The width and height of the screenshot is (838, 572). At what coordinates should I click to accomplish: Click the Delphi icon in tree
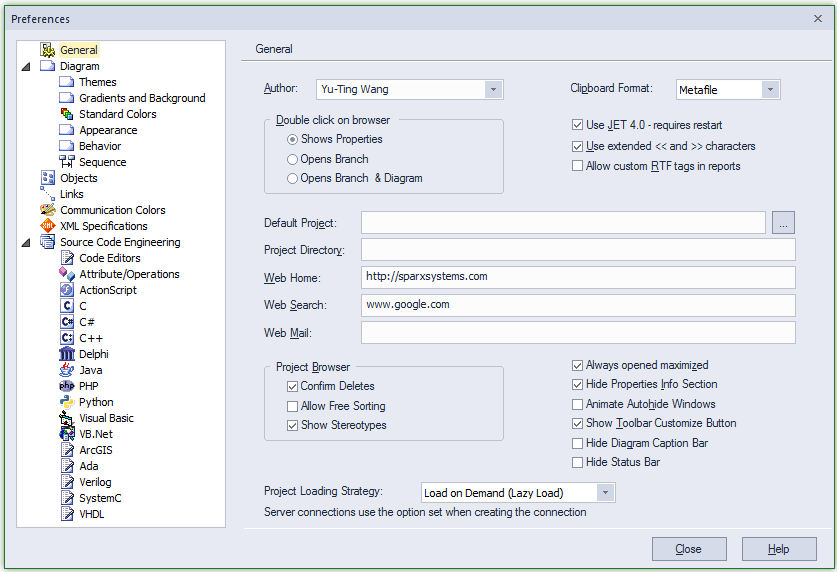67,354
